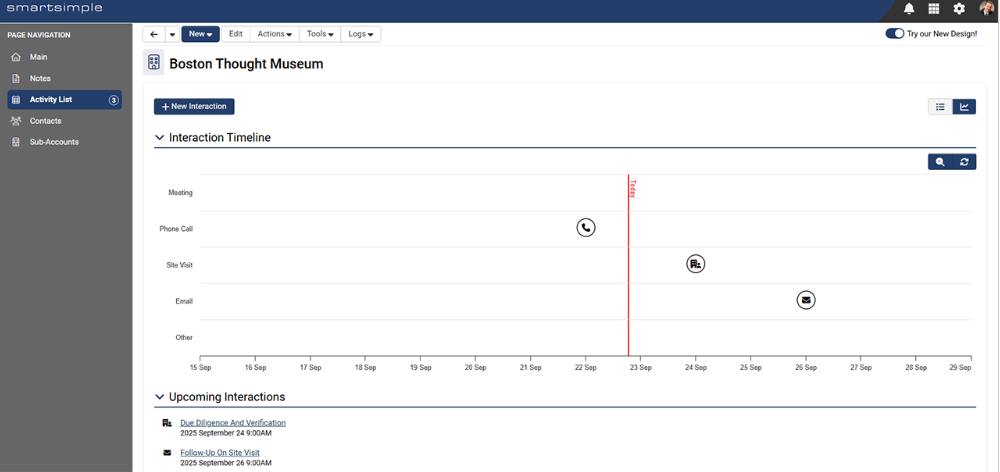The height and width of the screenshot is (472, 1000).
Task: Click the Activity List count badge 3
Action: tap(114, 100)
